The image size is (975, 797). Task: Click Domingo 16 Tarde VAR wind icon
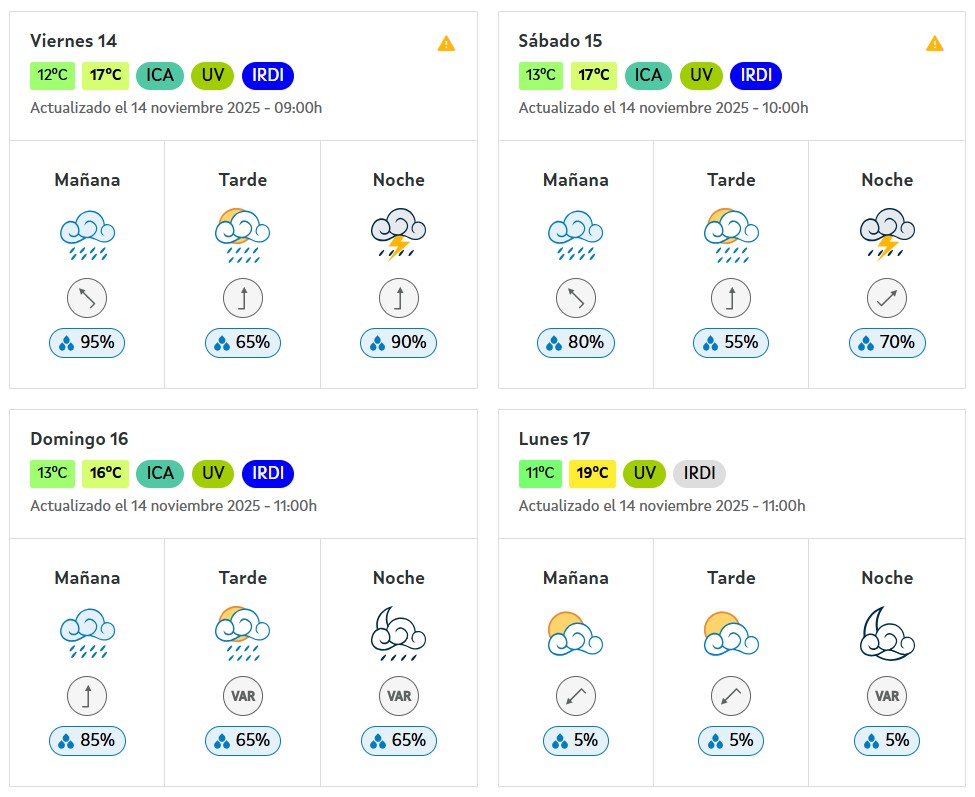click(242, 696)
